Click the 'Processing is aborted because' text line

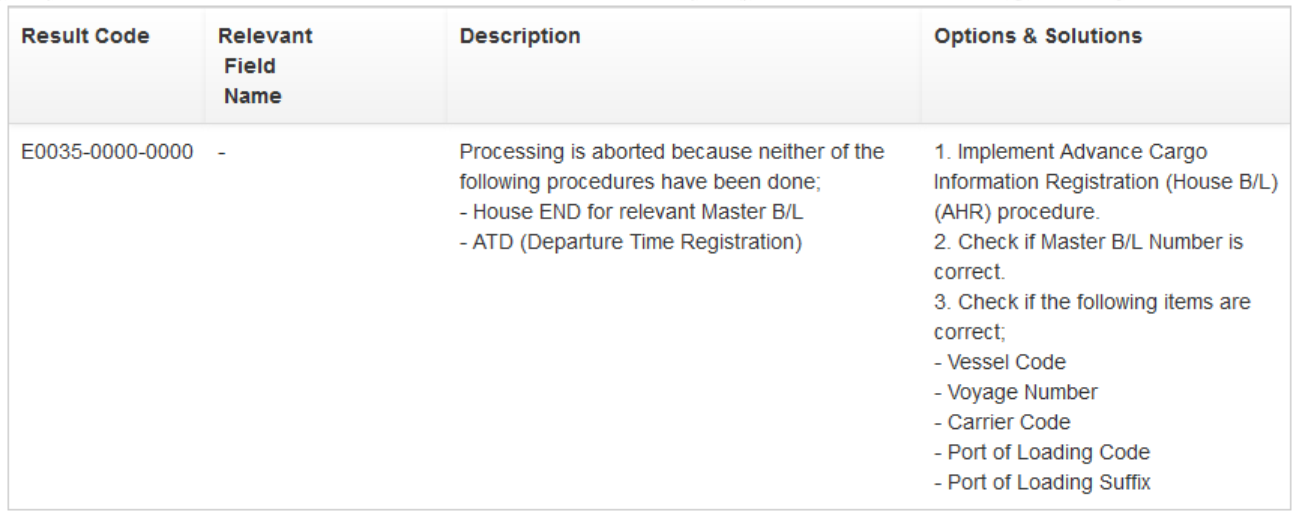(671, 153)
